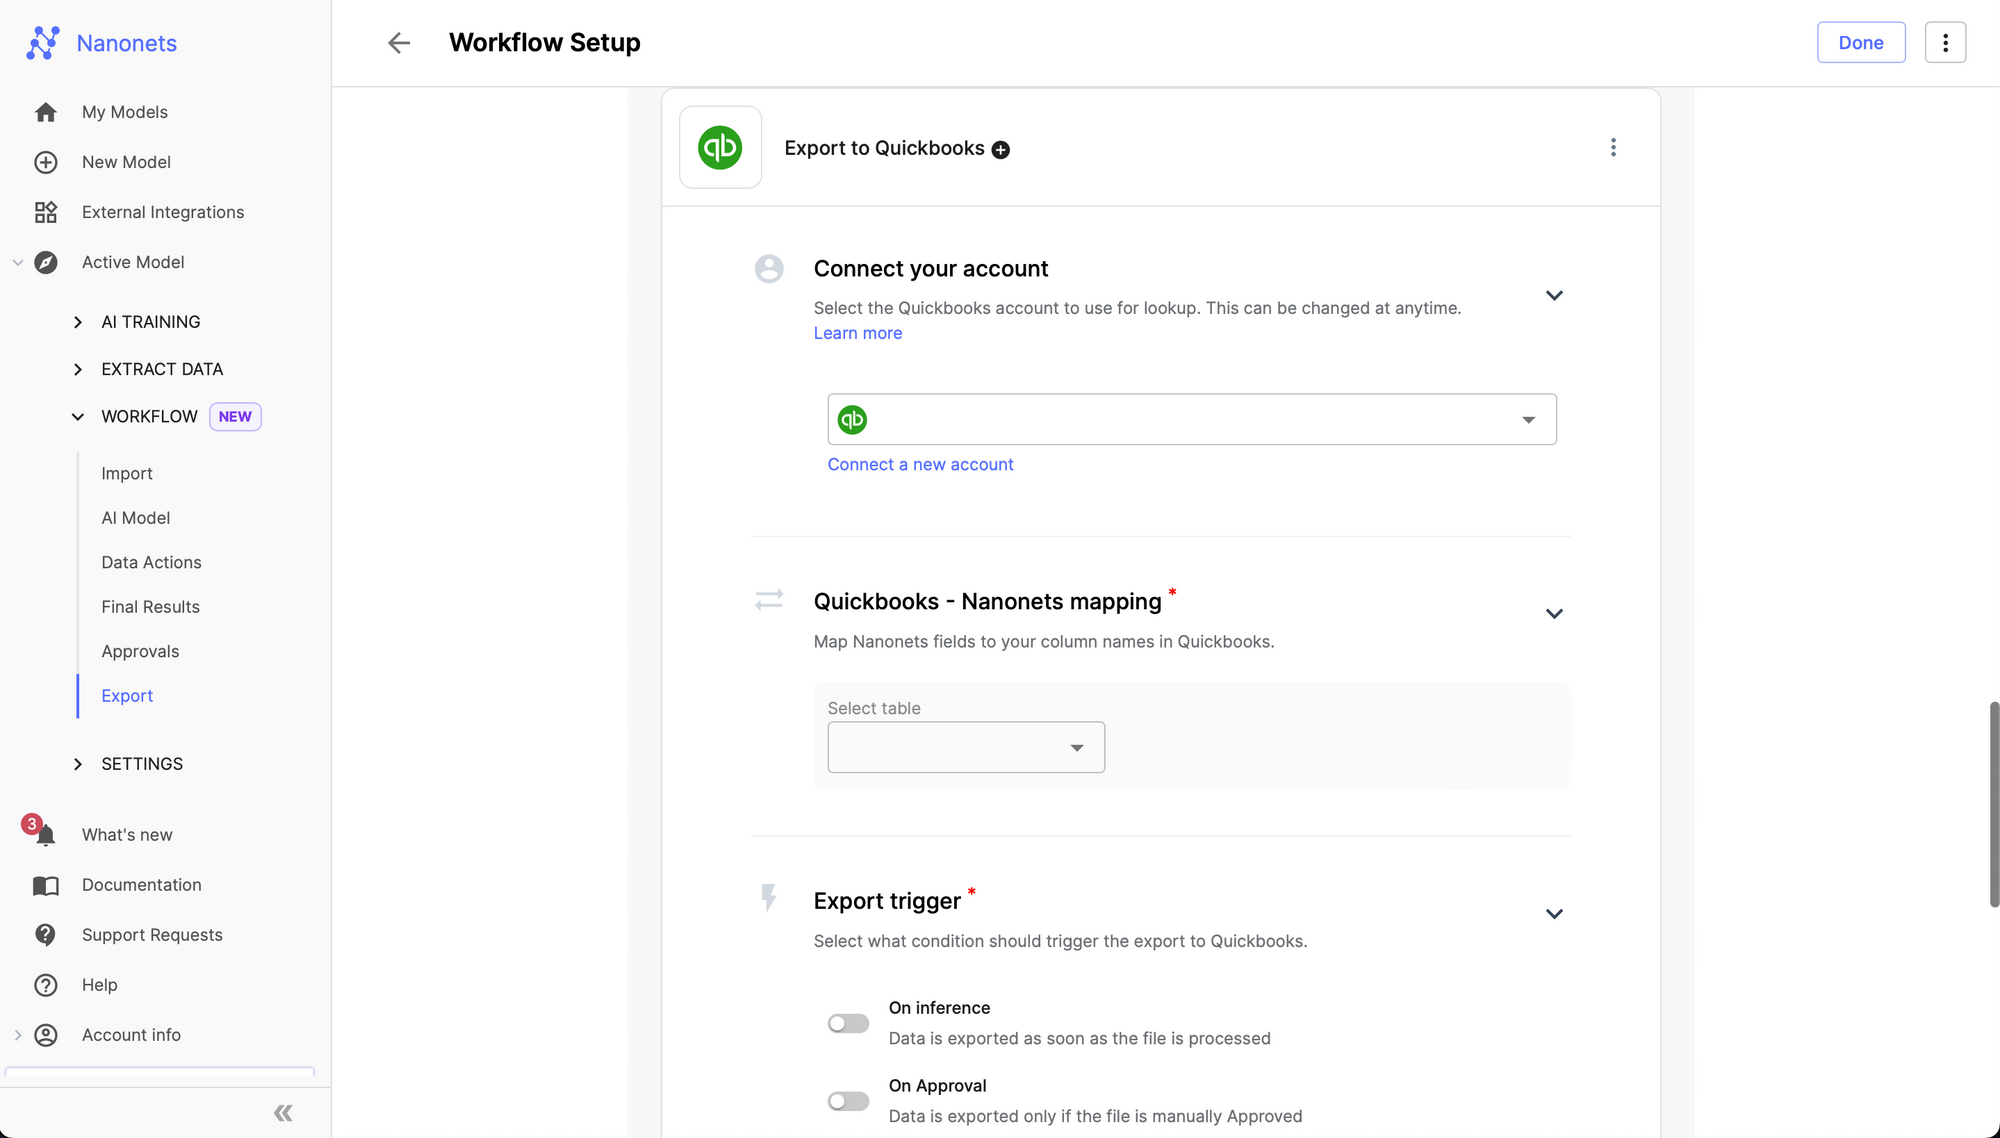Click the plus icon beside Export to Quickbooks
Screen dimensions: 2000x1138
(x=1000, y=150)
